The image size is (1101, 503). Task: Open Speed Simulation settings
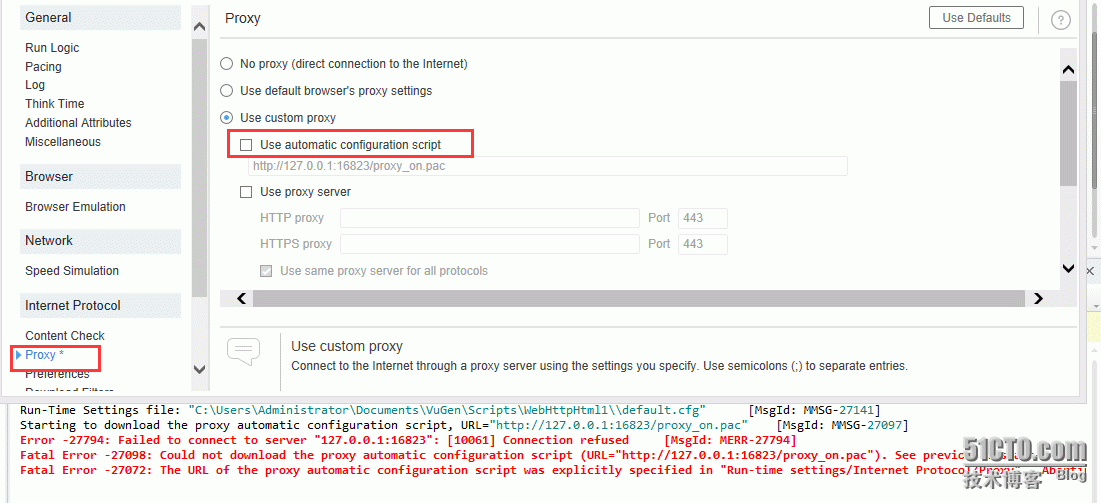point(72,270)
